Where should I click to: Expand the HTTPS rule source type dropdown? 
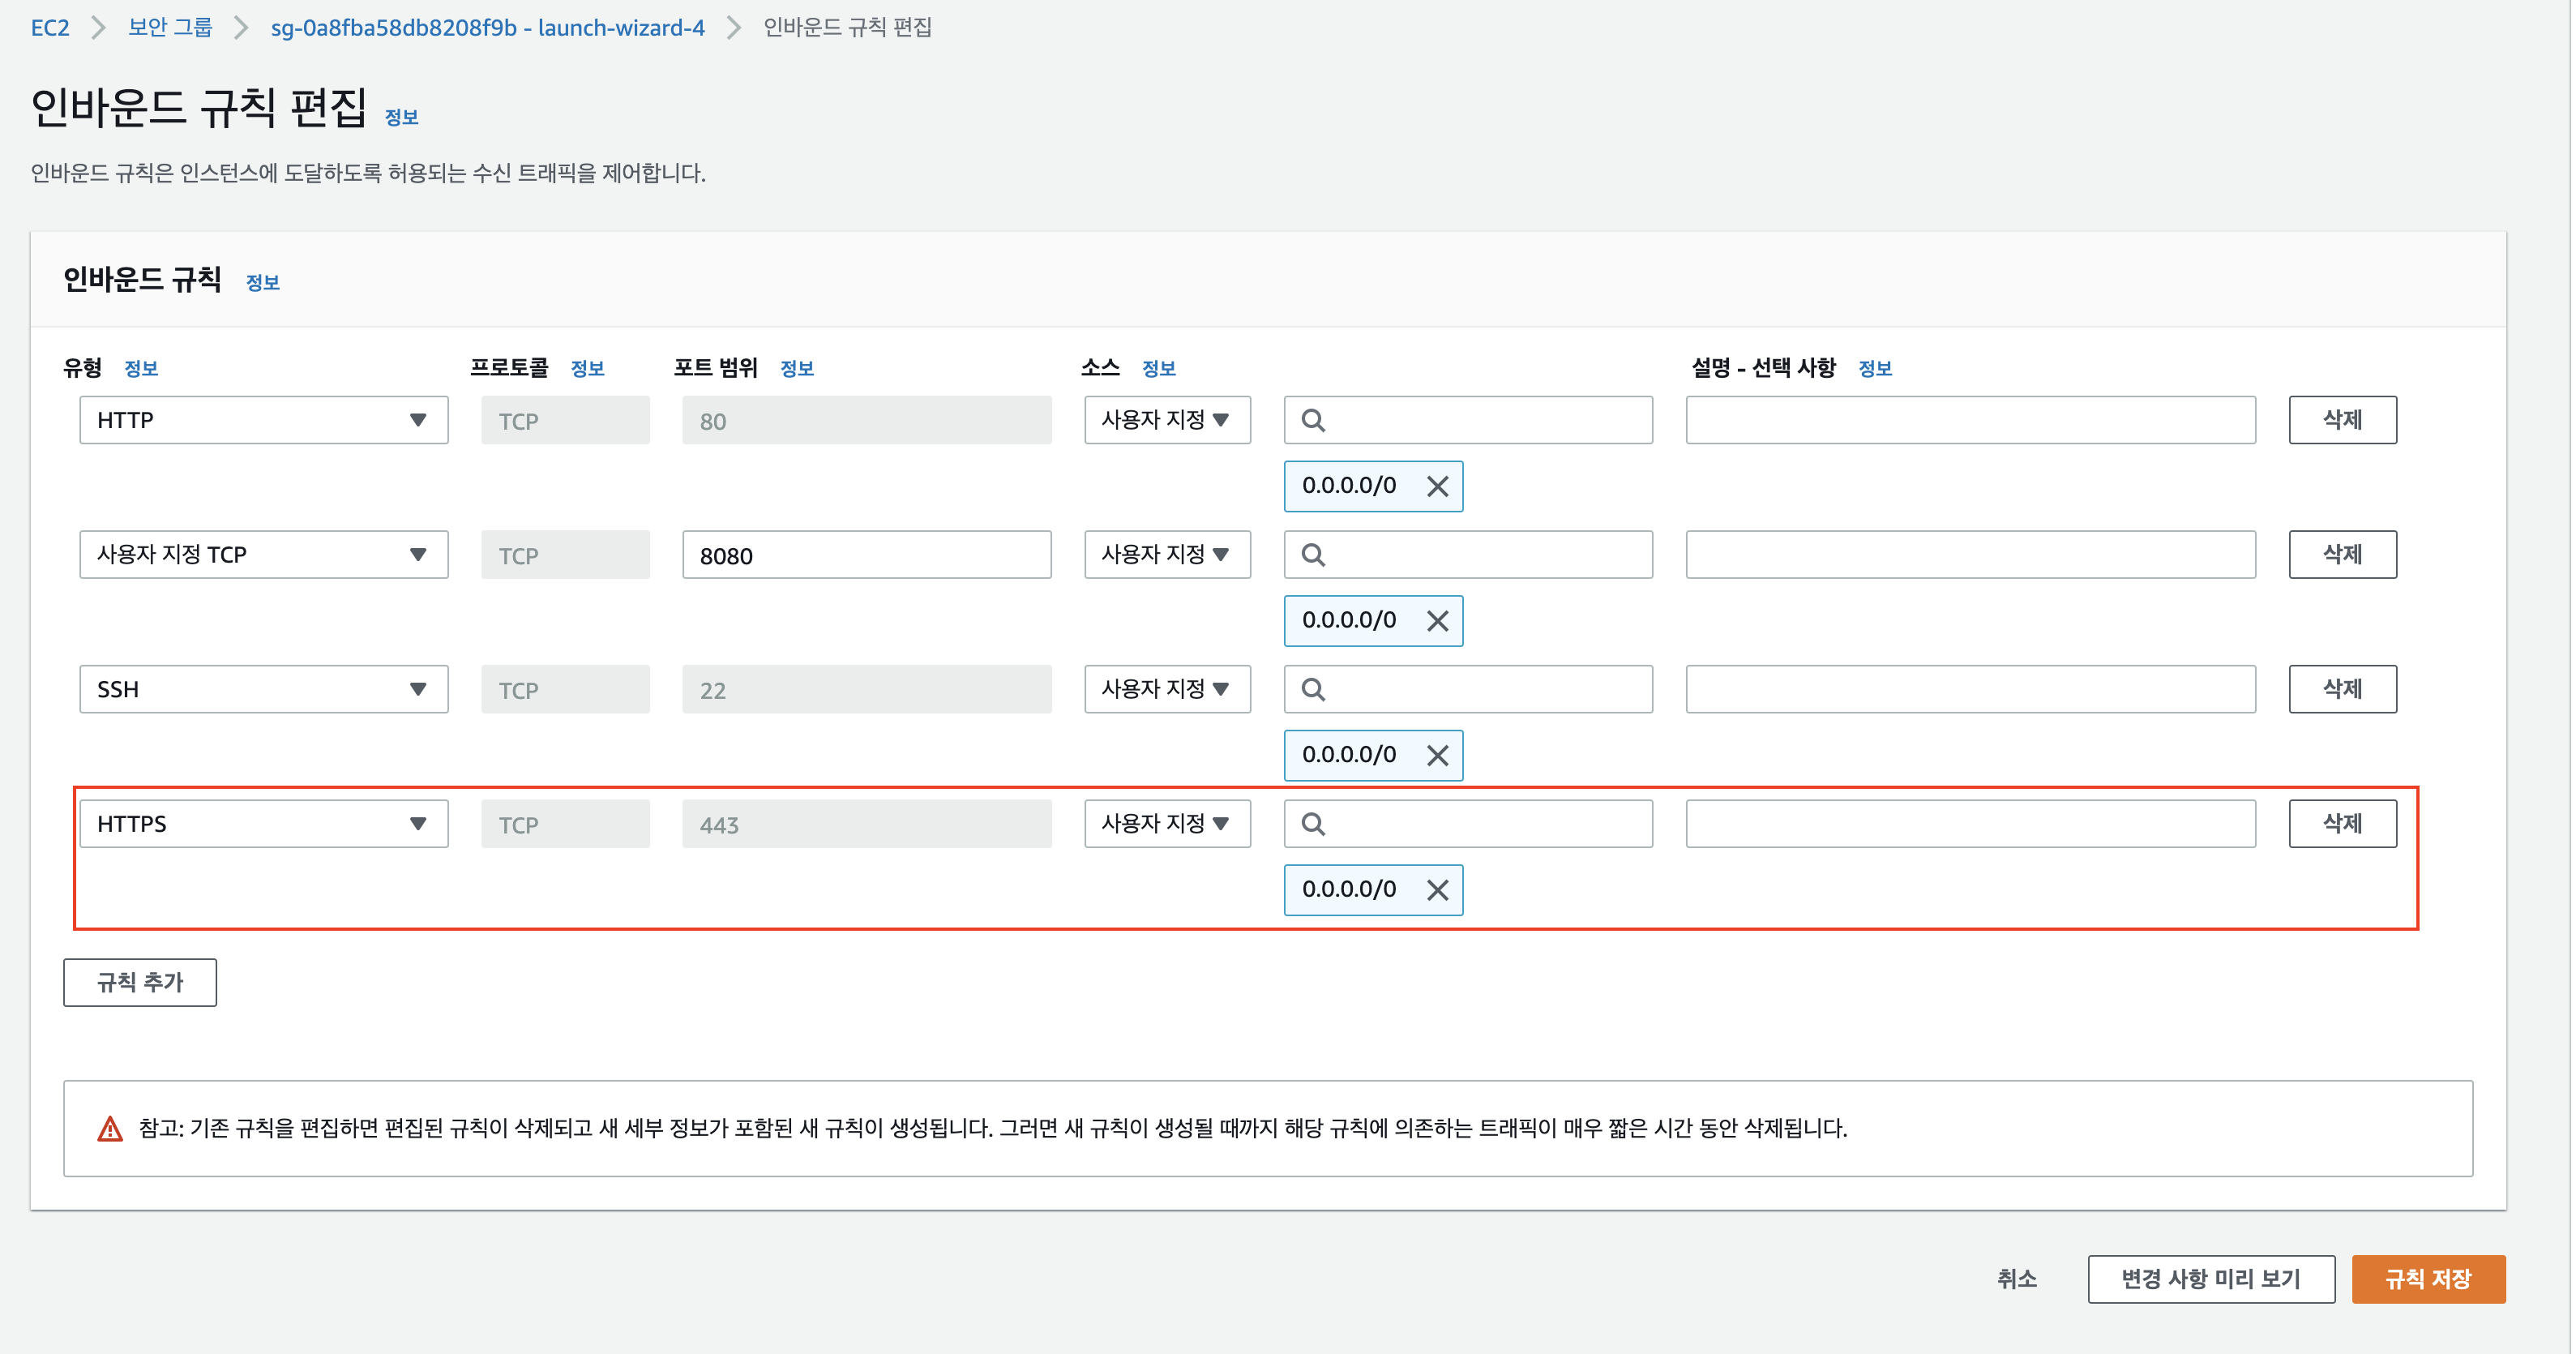(1166, 824)
